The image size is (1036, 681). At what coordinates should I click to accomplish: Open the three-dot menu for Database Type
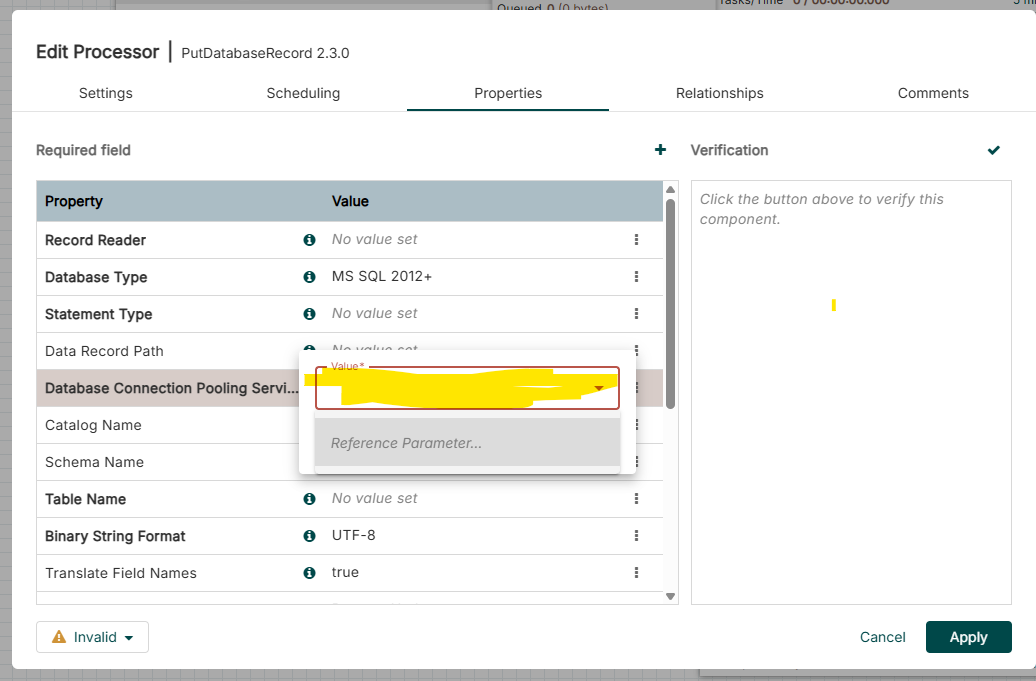637,276
